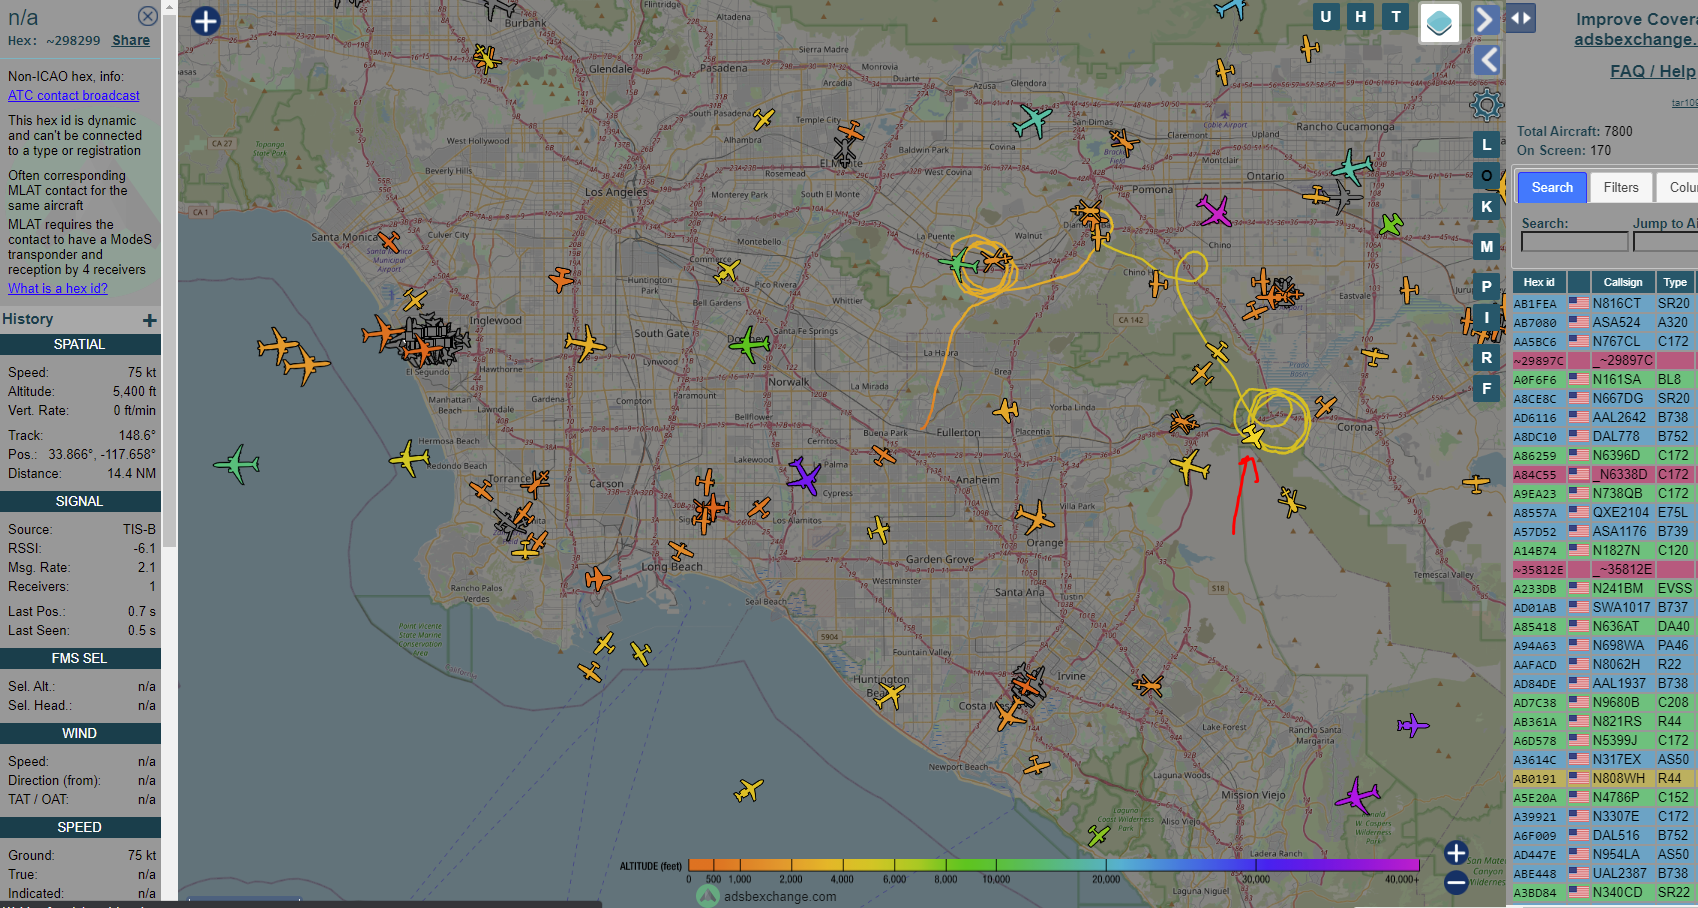Select the Search tab
Viewport: 1698px width, 908px height.
coord(1552,187)
